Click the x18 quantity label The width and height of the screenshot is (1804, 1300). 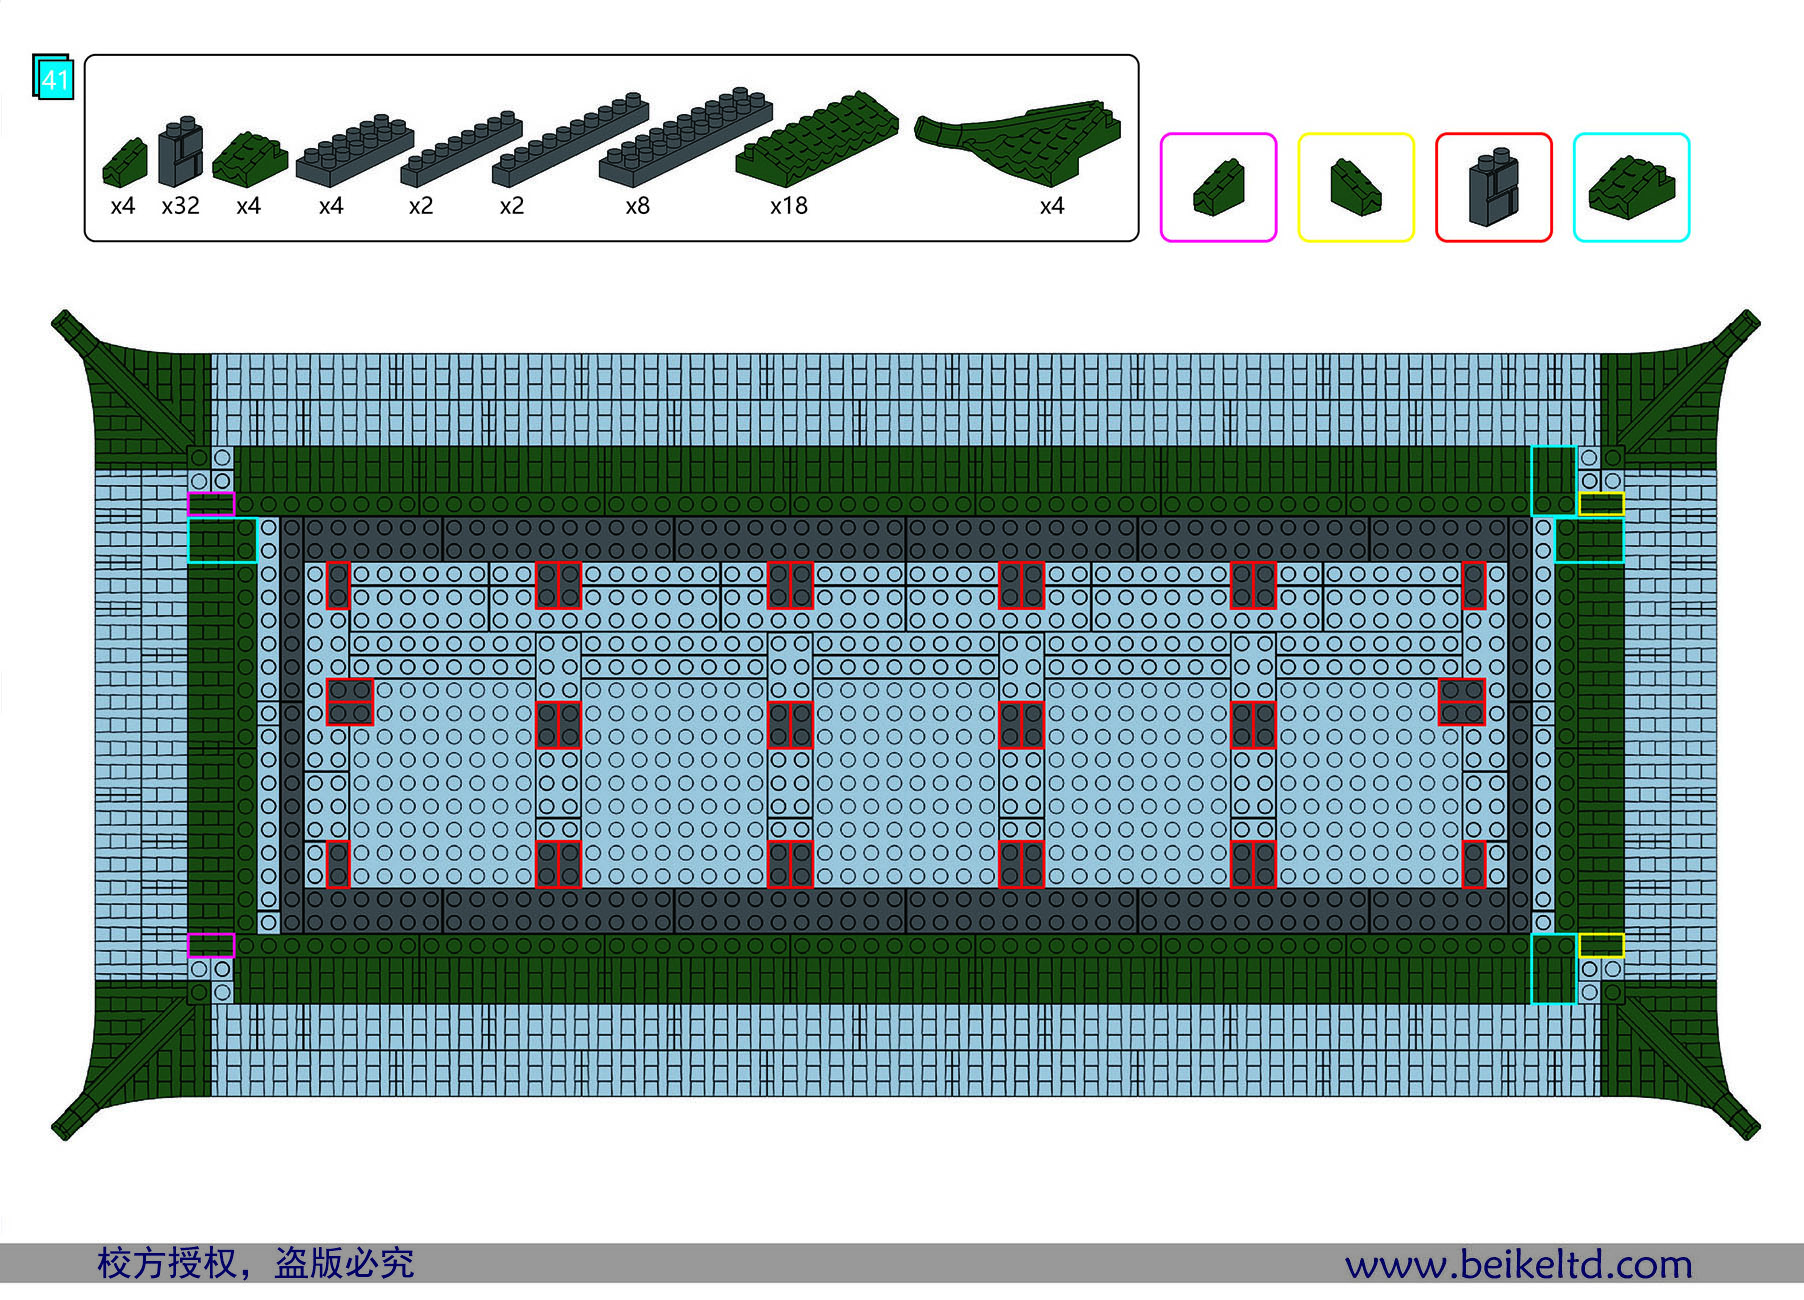[x=789, y=206]
